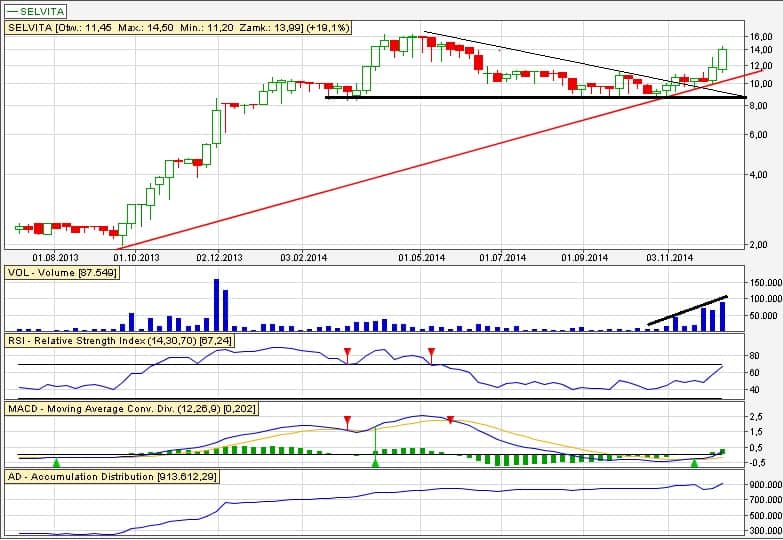Click the second red arrow in MACD panel
Viewport: 783px width, 540px height.
point(450,420)
